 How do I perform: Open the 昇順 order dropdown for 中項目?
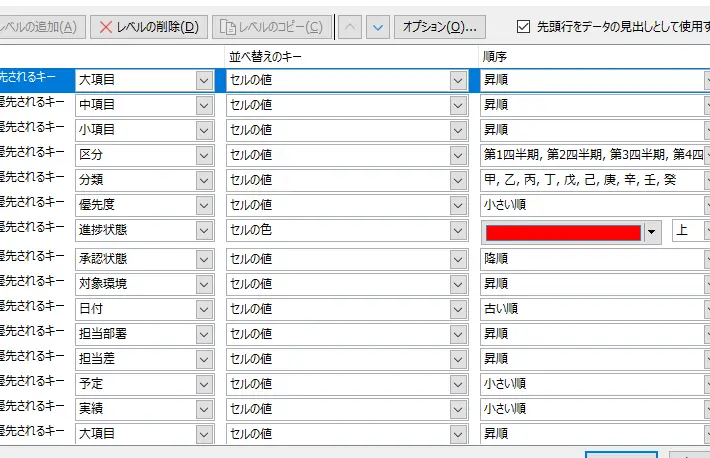(595, 105)
